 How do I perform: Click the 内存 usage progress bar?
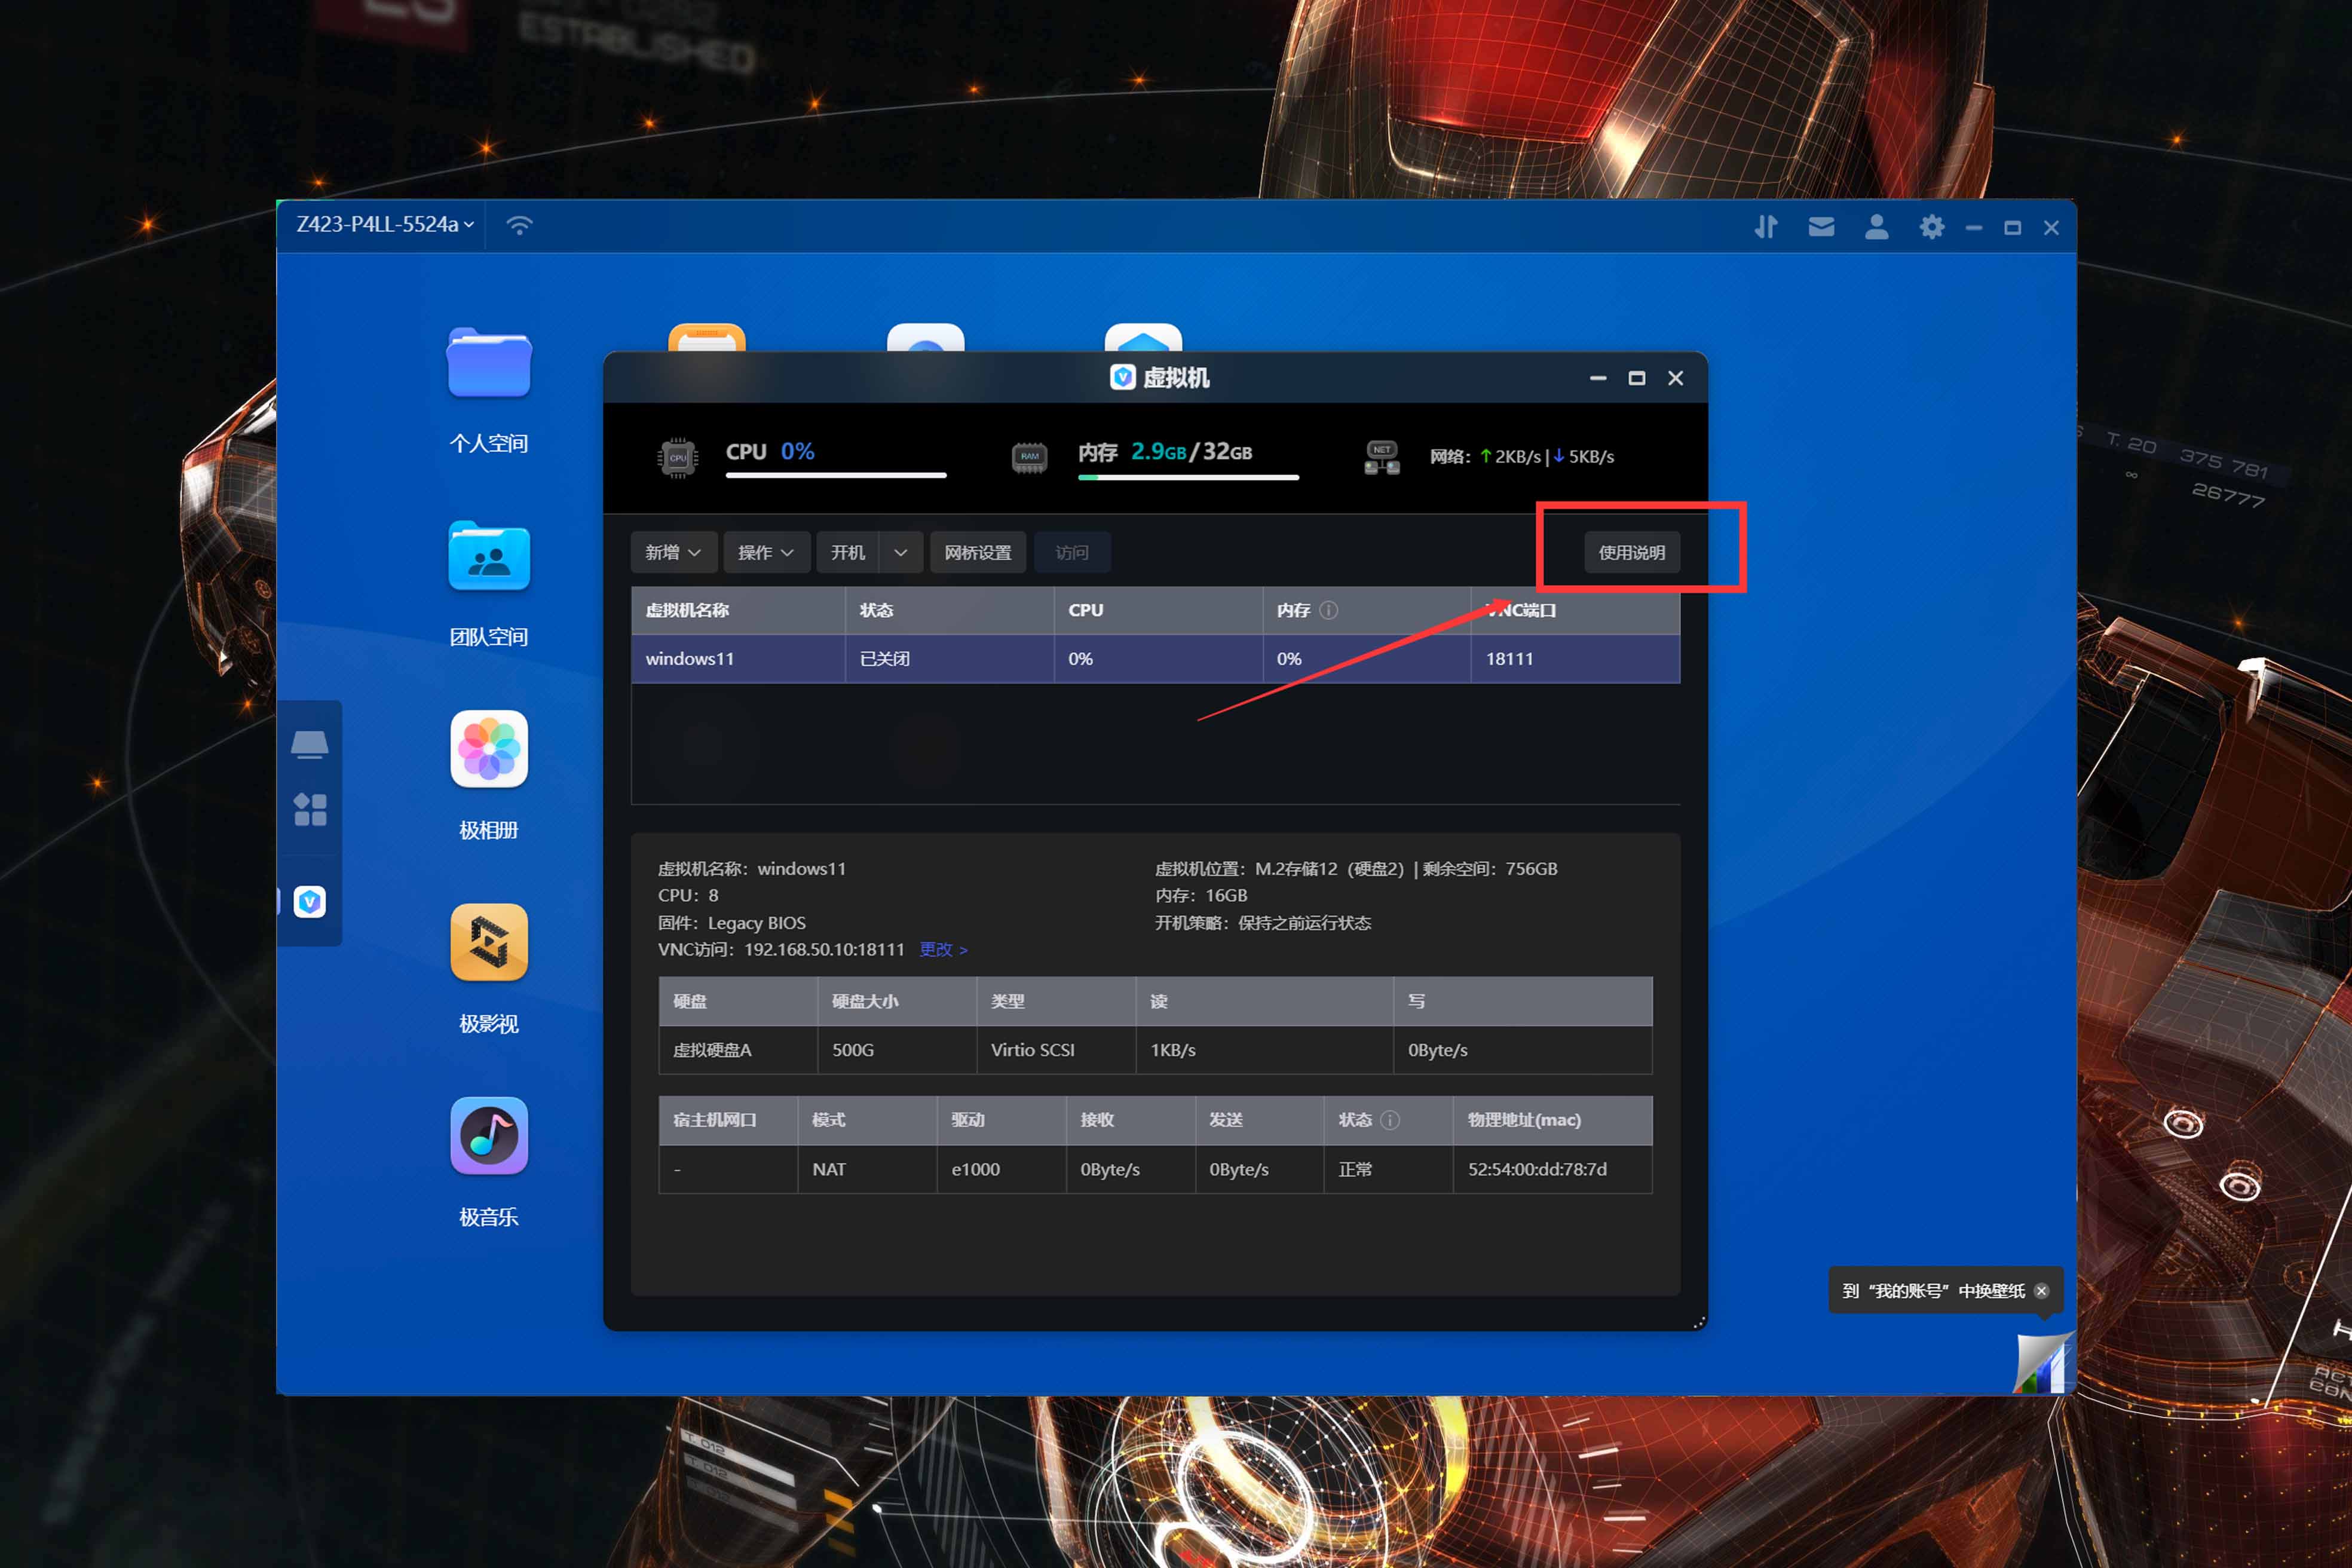tap(1188, 477)
